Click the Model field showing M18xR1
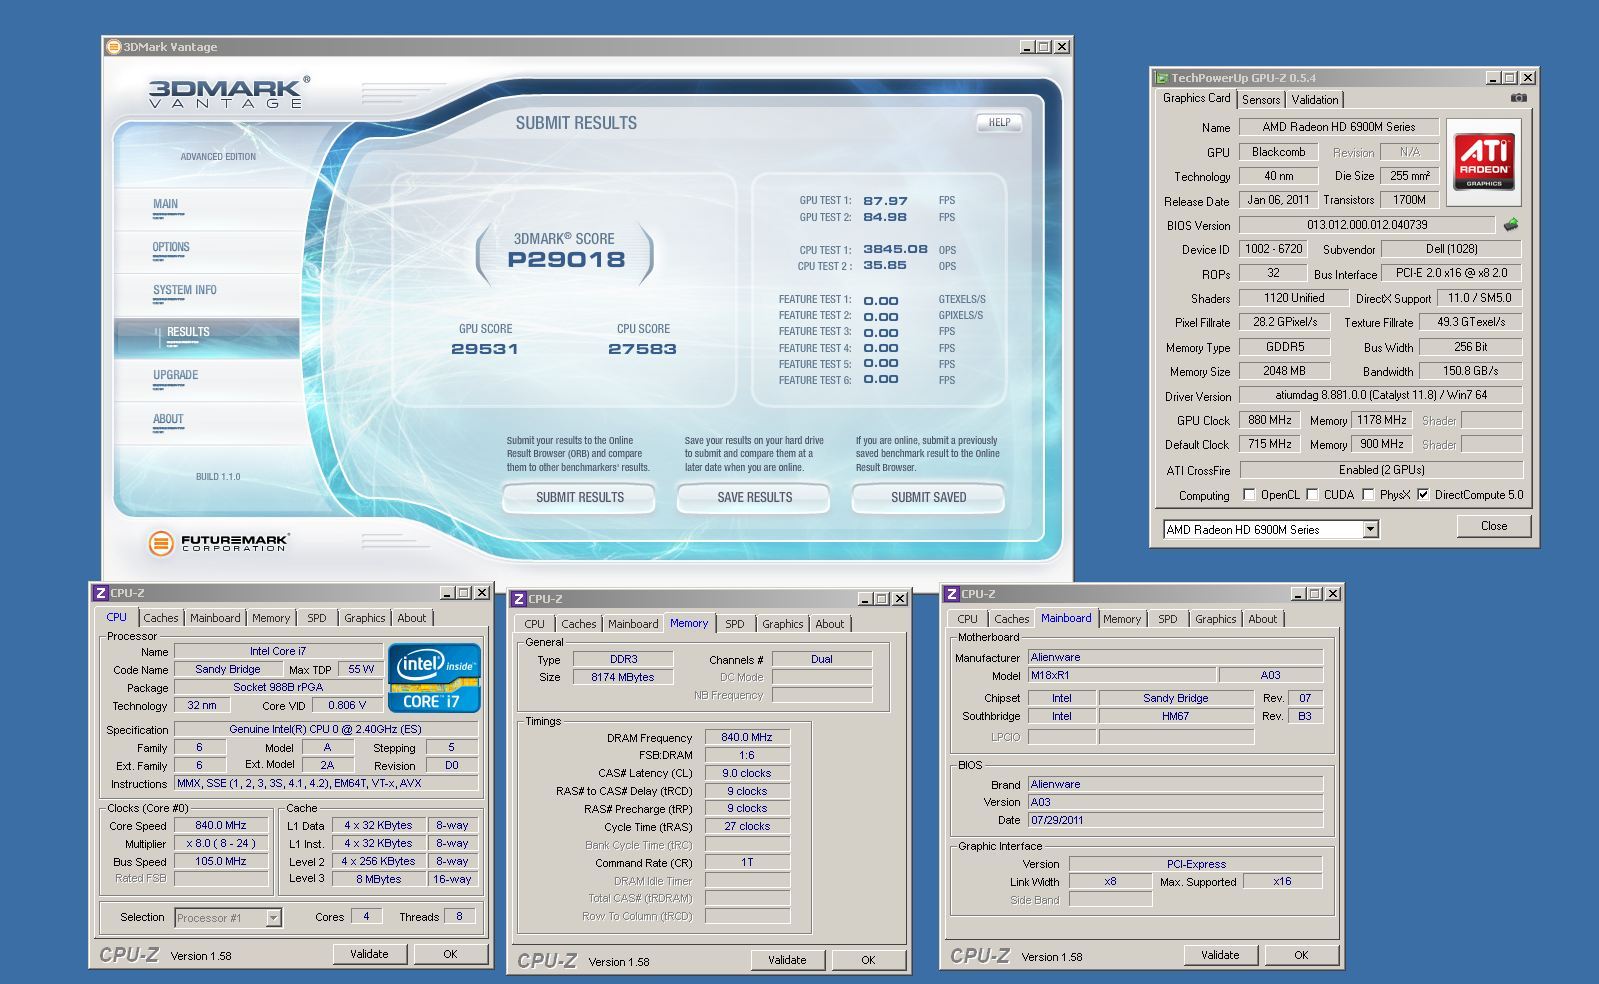Viewport: 1599px width, 984px height. [1122, 675]
